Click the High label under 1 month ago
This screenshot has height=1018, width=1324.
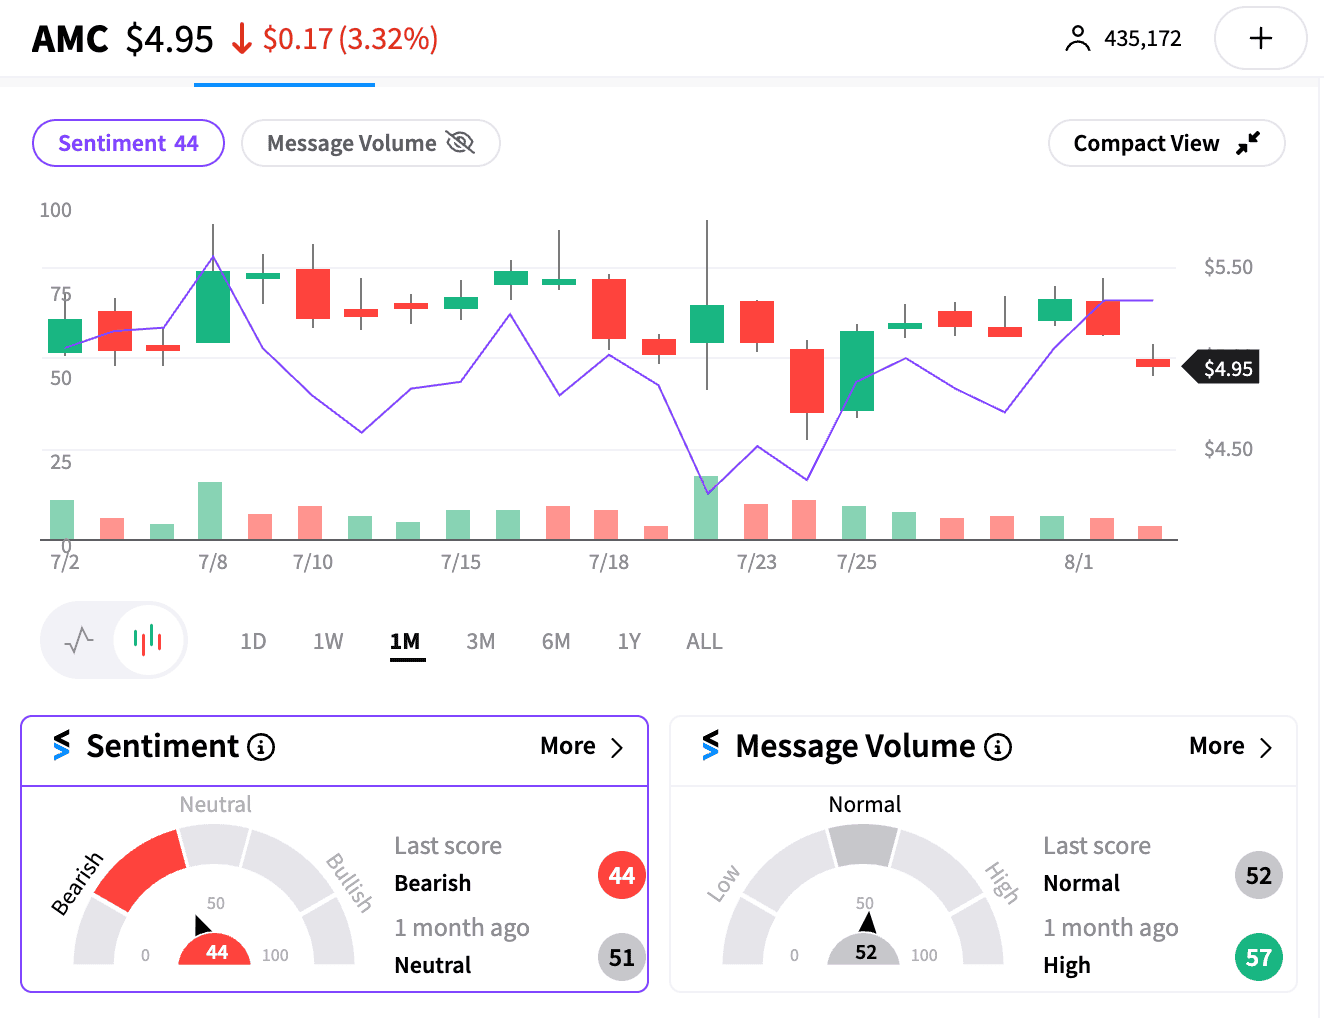coord(1067,966)
